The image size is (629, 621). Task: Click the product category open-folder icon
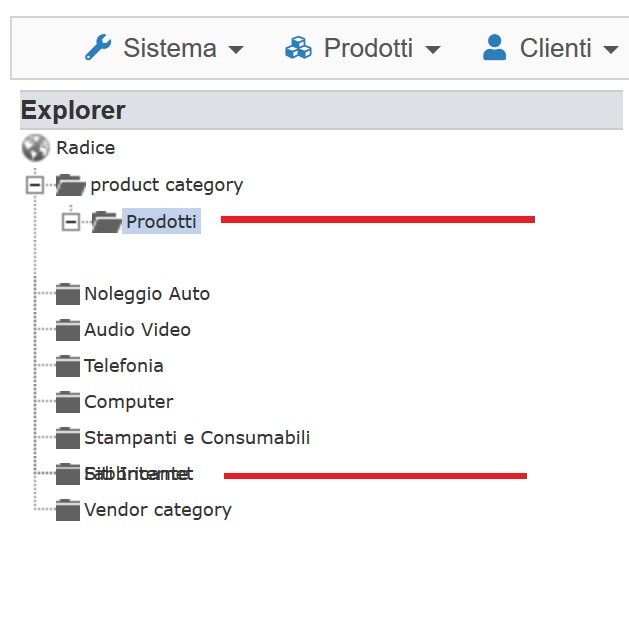coord(71,185)
